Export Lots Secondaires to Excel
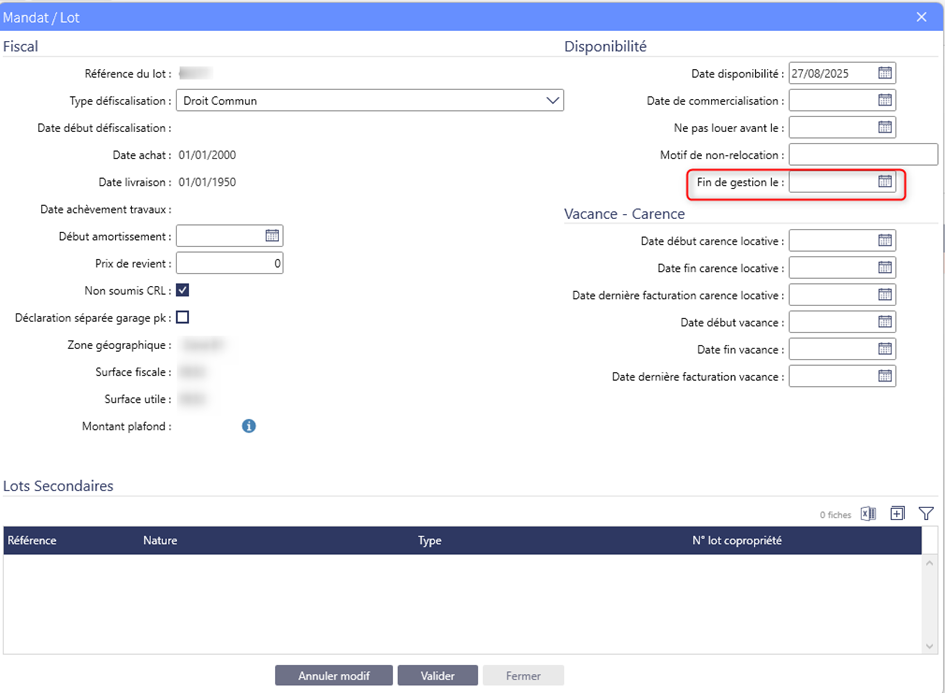 pyautogui.click(x=868, y=514)
